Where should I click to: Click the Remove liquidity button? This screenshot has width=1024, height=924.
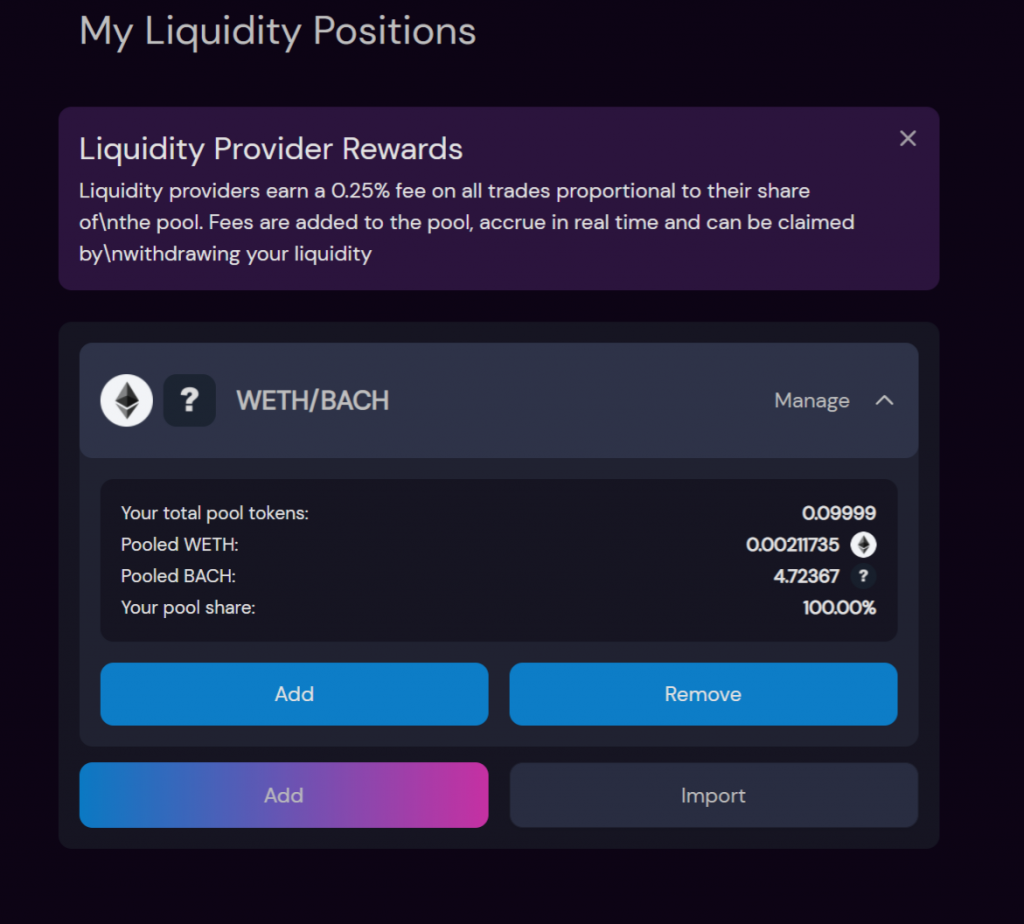703,694
